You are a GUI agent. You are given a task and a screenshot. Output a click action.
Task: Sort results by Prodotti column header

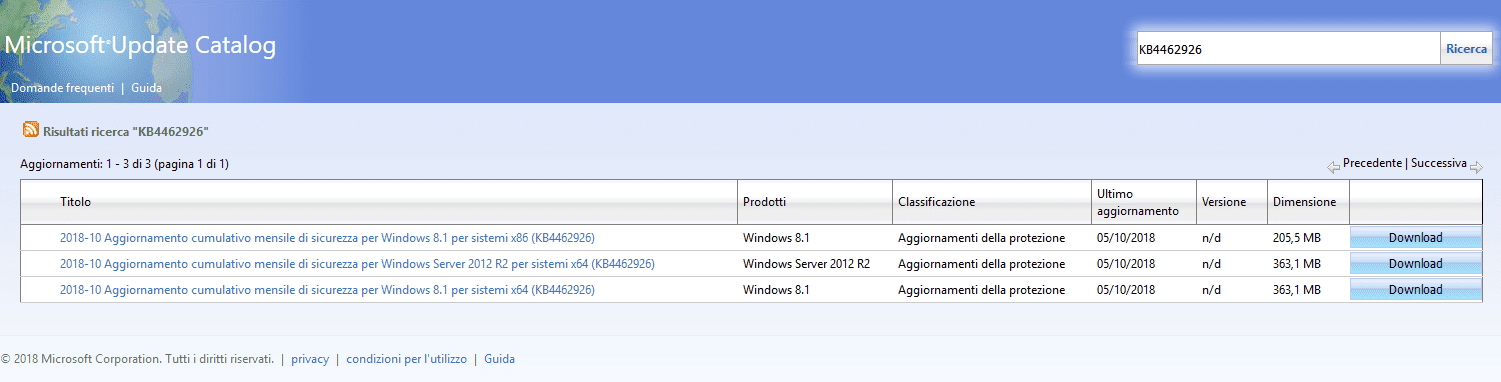(x=765, y=202)
